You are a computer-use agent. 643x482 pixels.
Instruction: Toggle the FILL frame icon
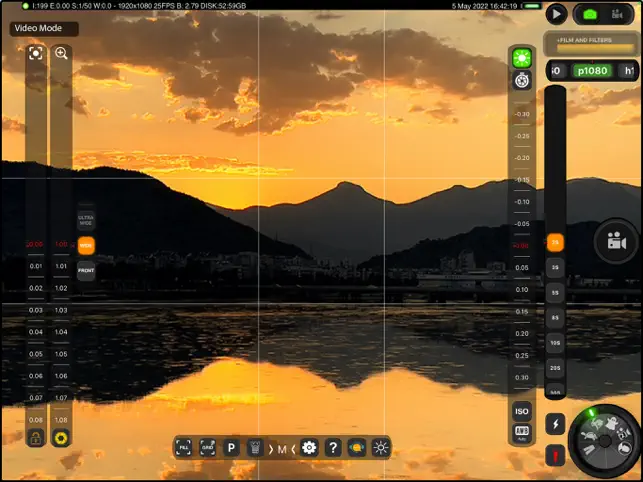click(x=183, y=448)
